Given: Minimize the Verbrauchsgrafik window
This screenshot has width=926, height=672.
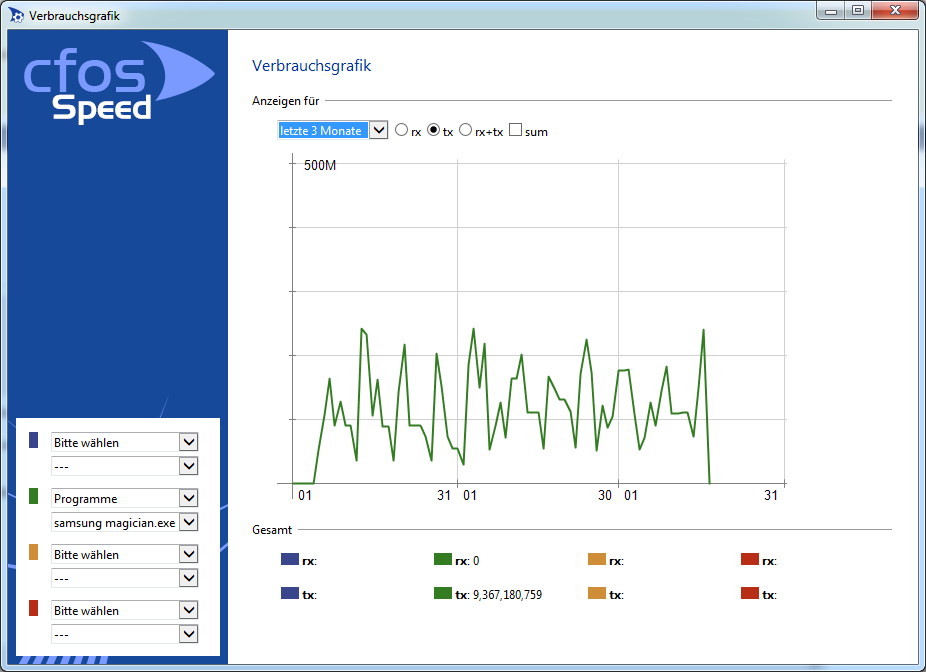Looking at the screenshot, I should pyautogui.click(x=831, y=11).
